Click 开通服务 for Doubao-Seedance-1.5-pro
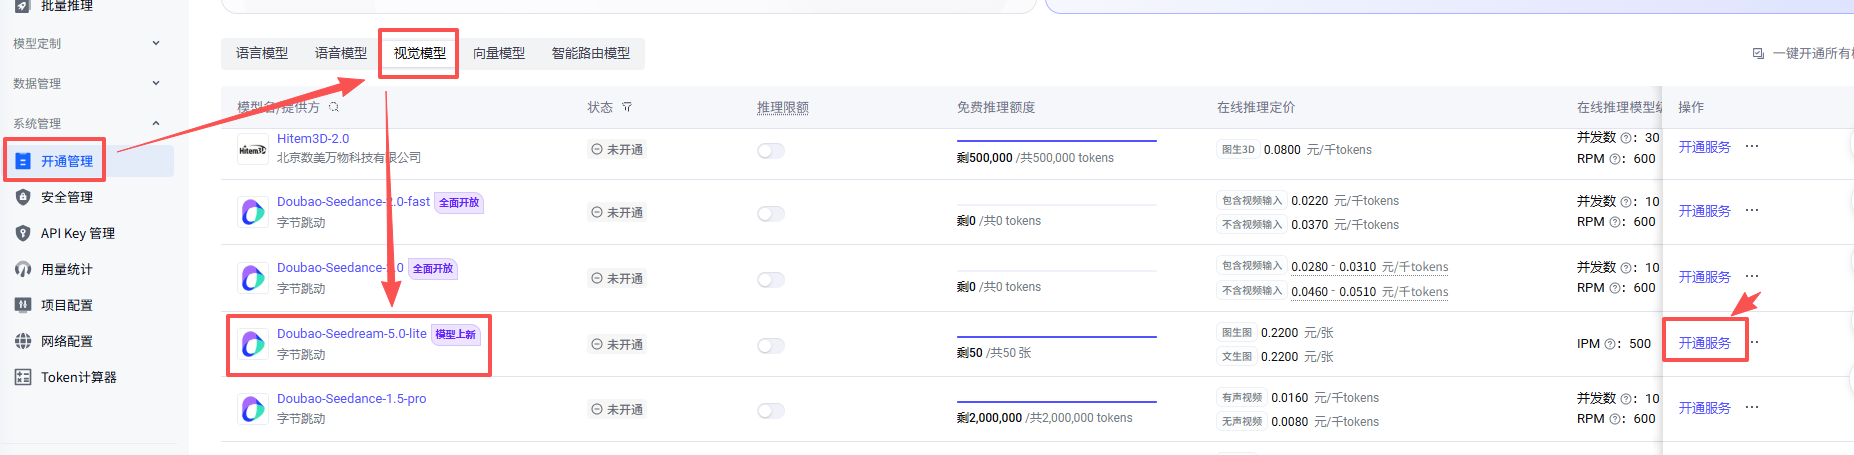 tap(1704, 408)
